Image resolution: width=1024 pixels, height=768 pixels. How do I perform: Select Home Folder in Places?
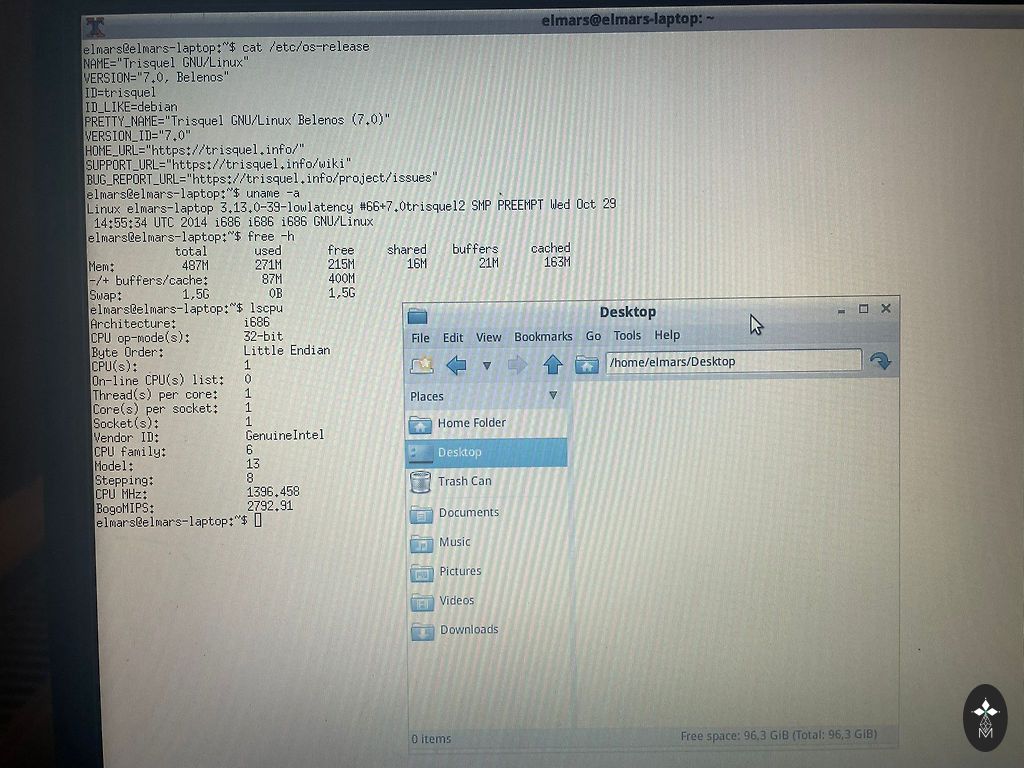471,423
